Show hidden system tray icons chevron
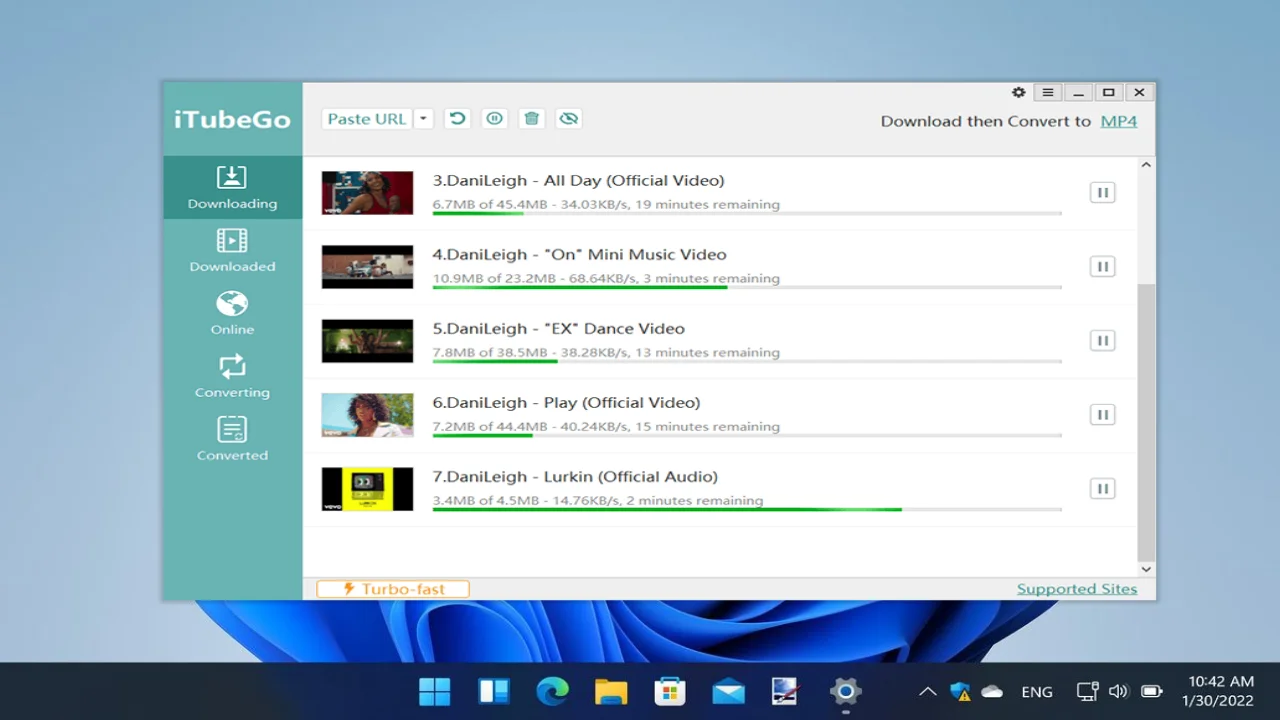The width and height of the screenshot is (1280, 720). [928, 691]
